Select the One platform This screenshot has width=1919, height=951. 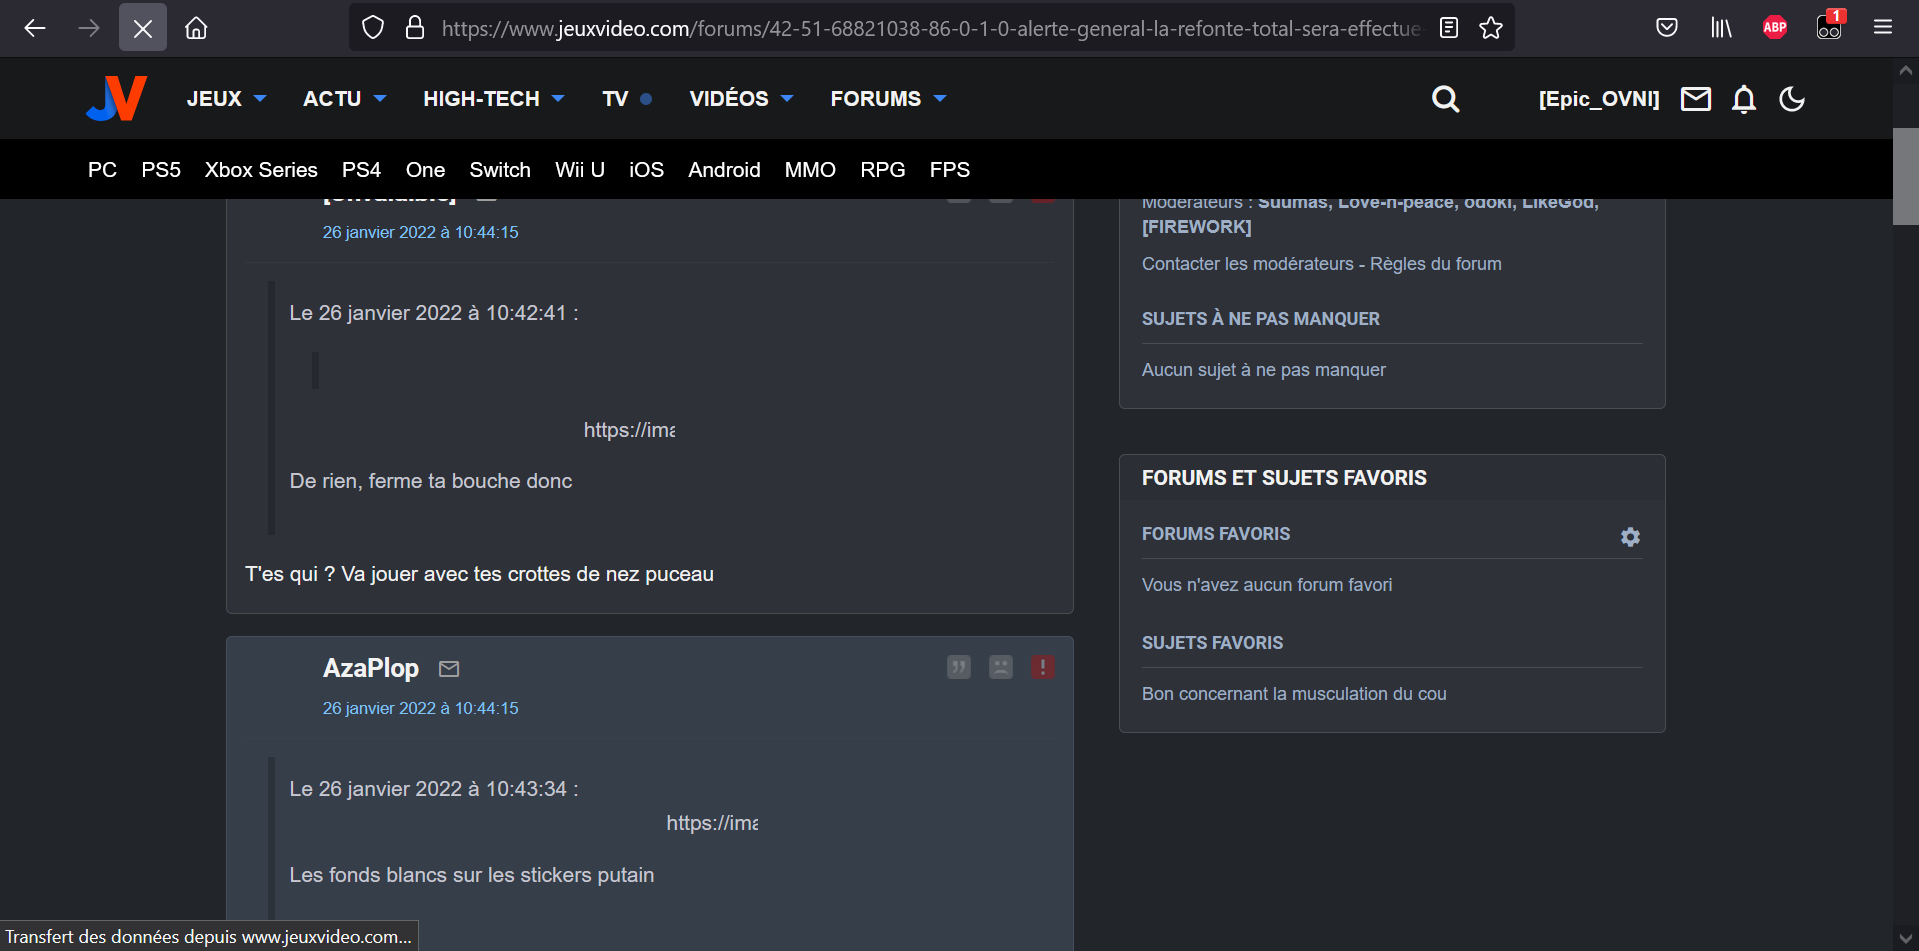425,170
